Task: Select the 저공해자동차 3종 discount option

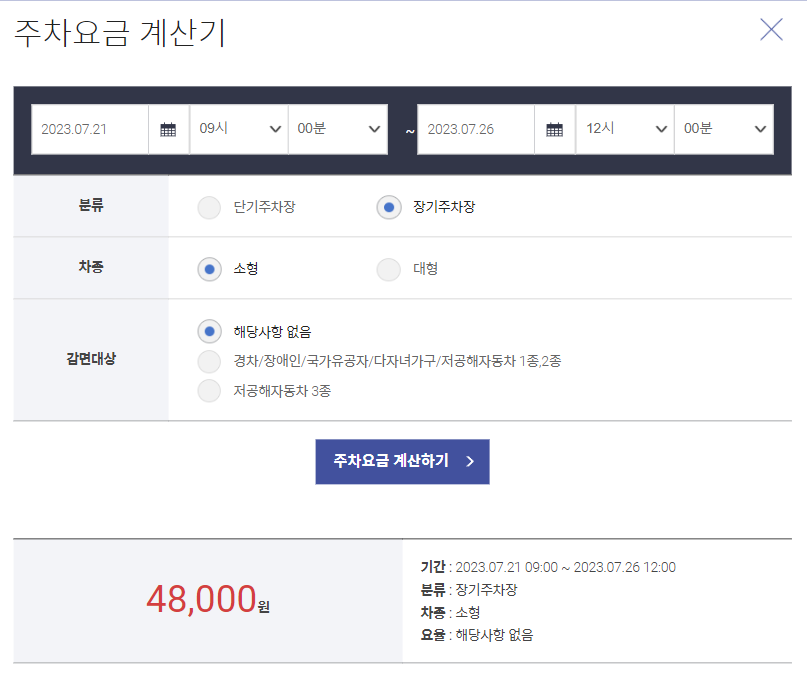Action: [209, 388]
